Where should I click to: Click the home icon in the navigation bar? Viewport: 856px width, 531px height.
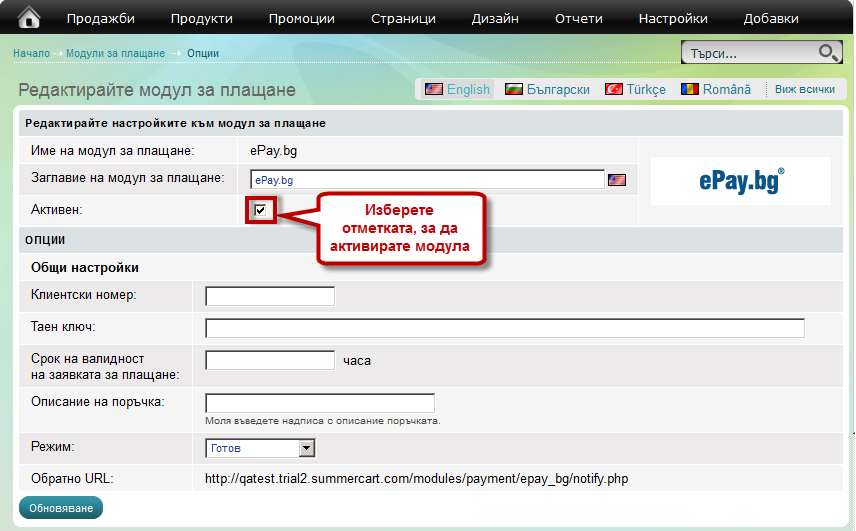coord(29,18)
